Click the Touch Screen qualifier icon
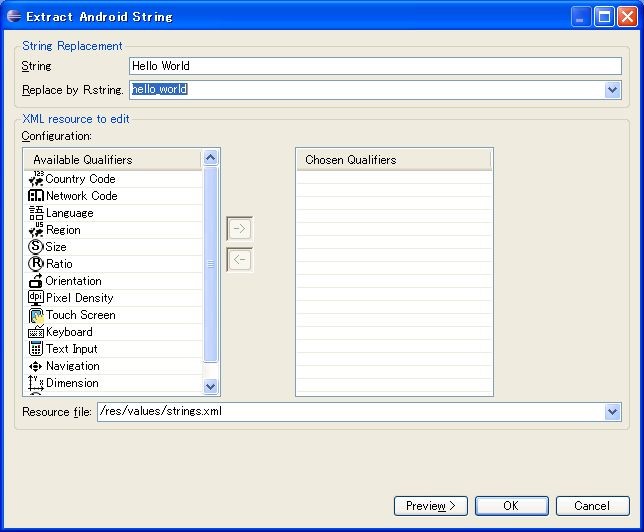Image resolution: width=644 pixels, height=532 pixels. point(36,315)
